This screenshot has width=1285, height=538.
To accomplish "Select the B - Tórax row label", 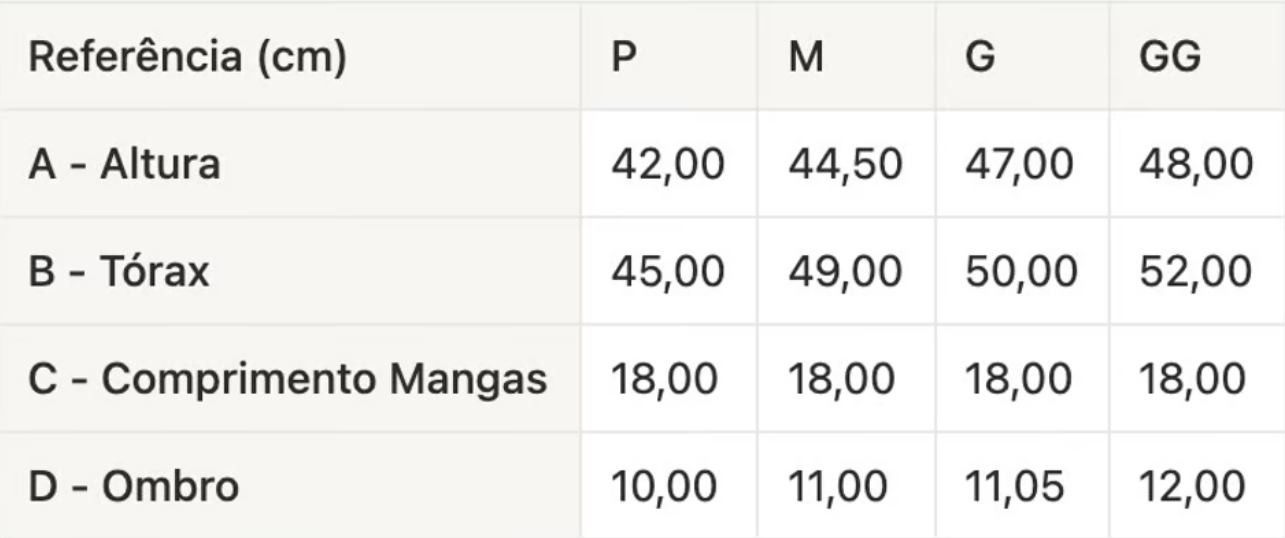I will 119,272.
